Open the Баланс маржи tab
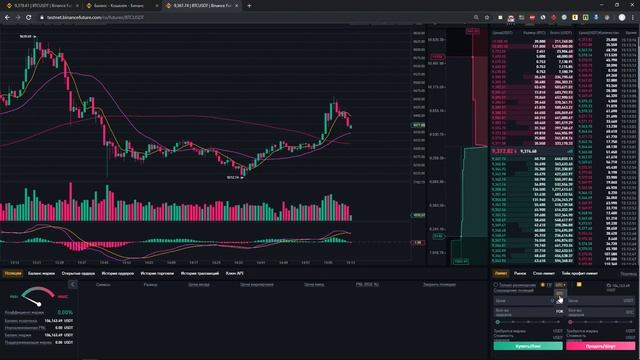640x360 pixels. [x=41, y=273]
